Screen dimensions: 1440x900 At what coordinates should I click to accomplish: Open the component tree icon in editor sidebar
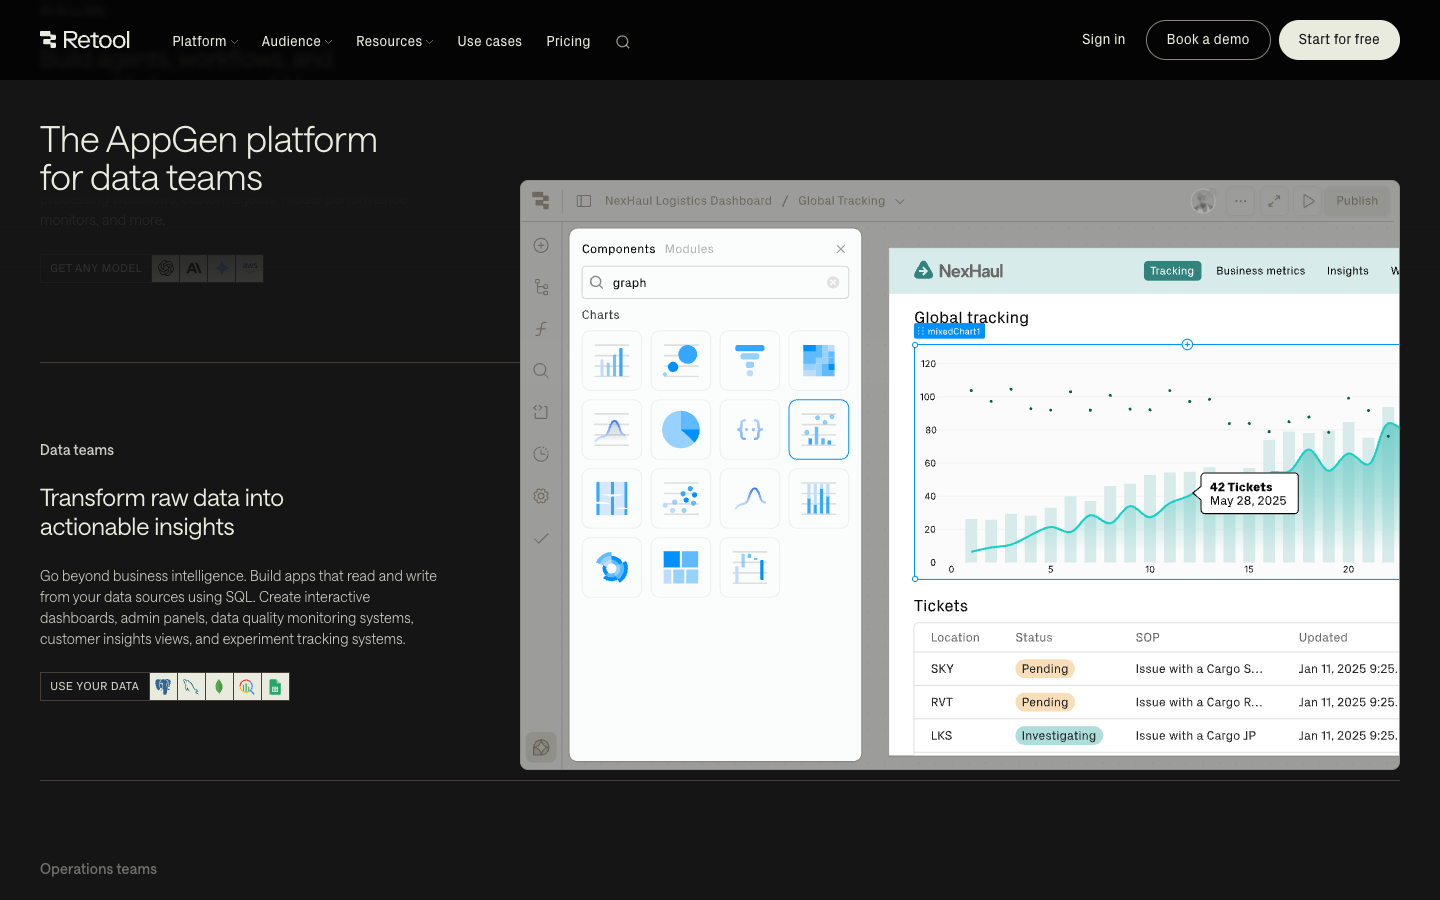coord(541,287)
